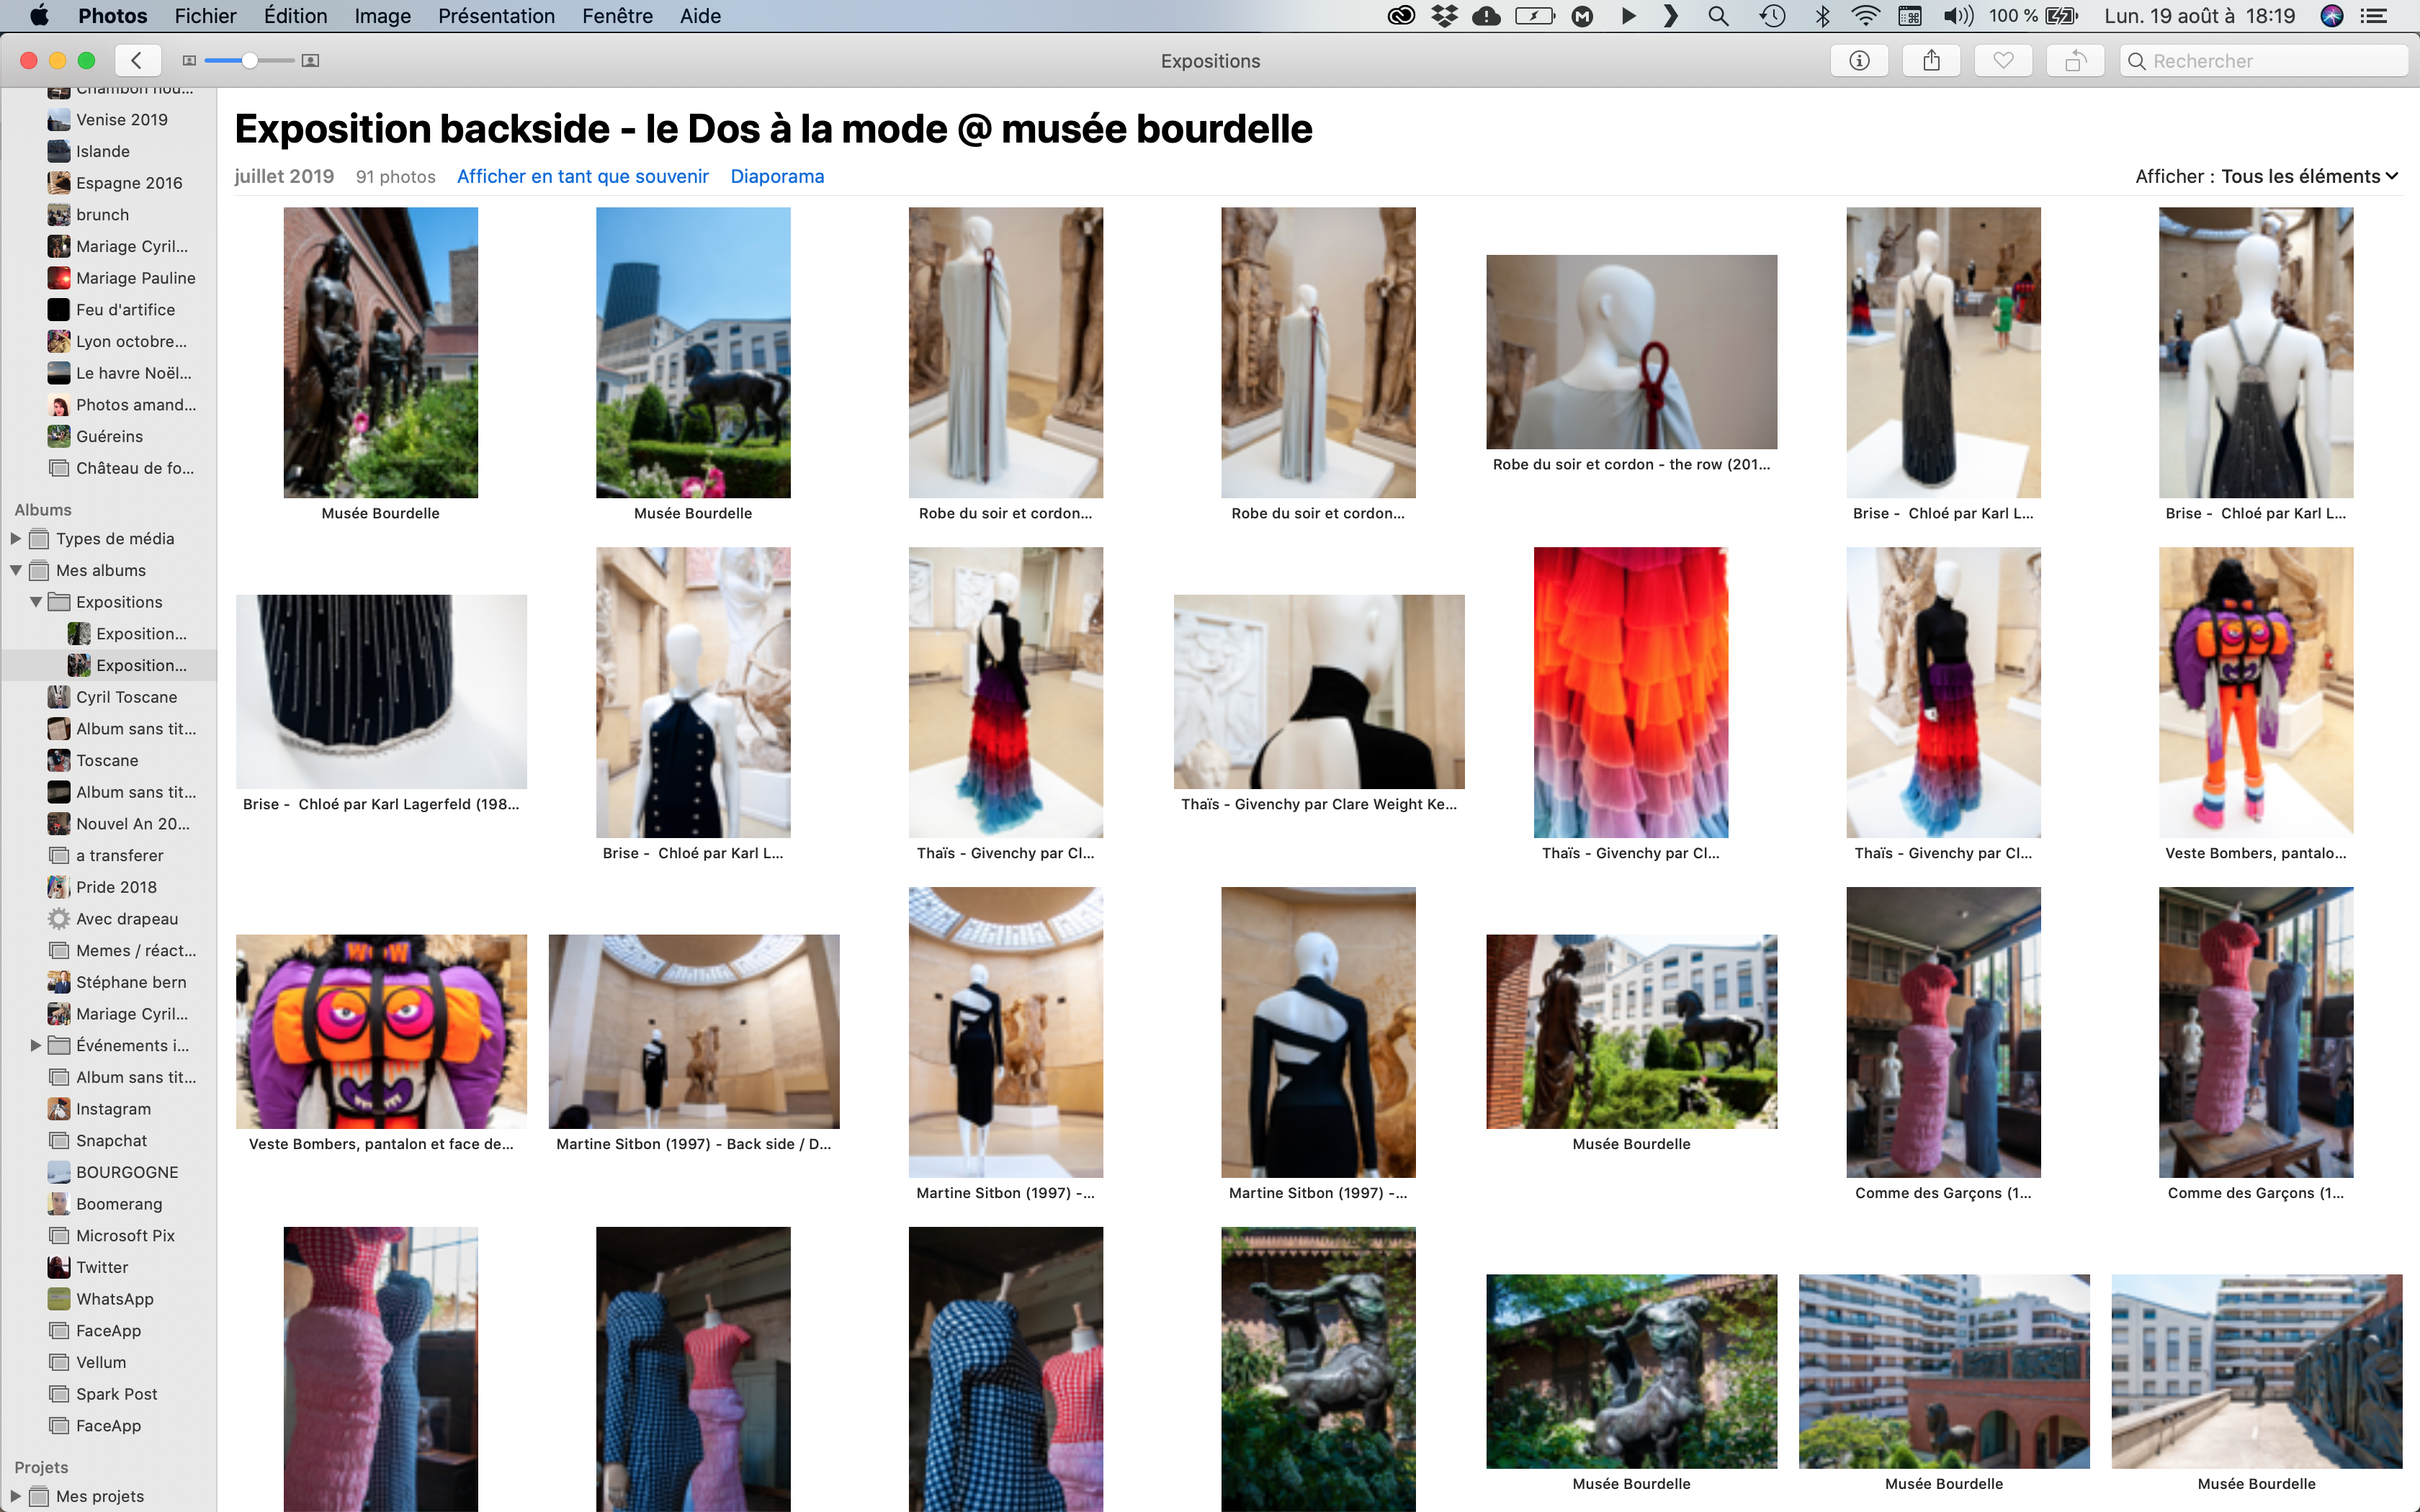Image resolution: width=2420 pixels, height=1512 pixels.
Task: Open the Dropbox menu bar icon
Action: click(1444, 16)
